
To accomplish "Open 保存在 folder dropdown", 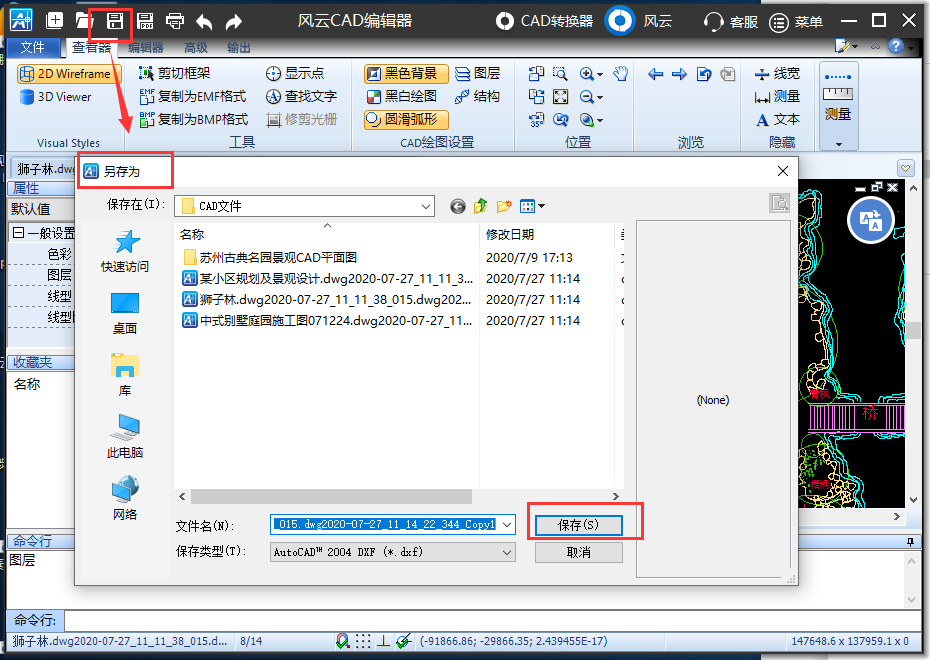I will coord(426,206).
